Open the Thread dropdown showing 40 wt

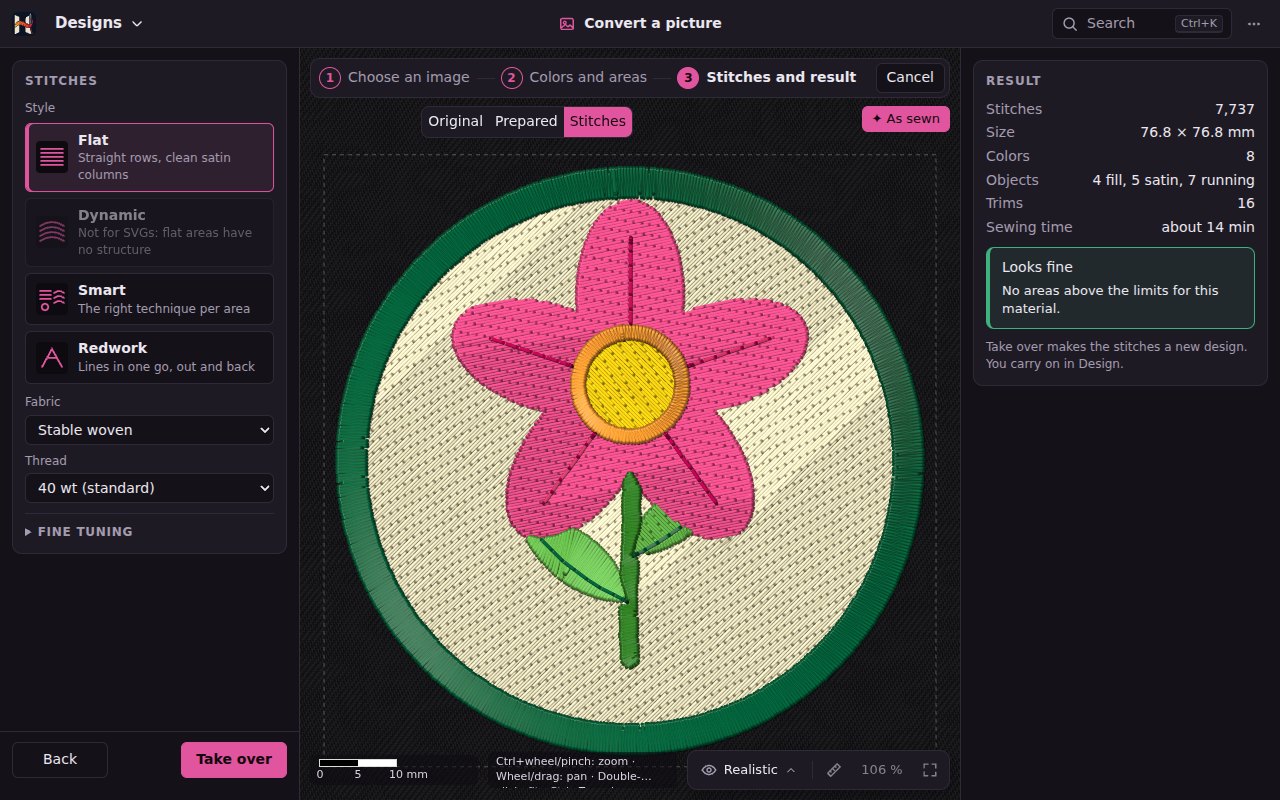coord(149,488)
